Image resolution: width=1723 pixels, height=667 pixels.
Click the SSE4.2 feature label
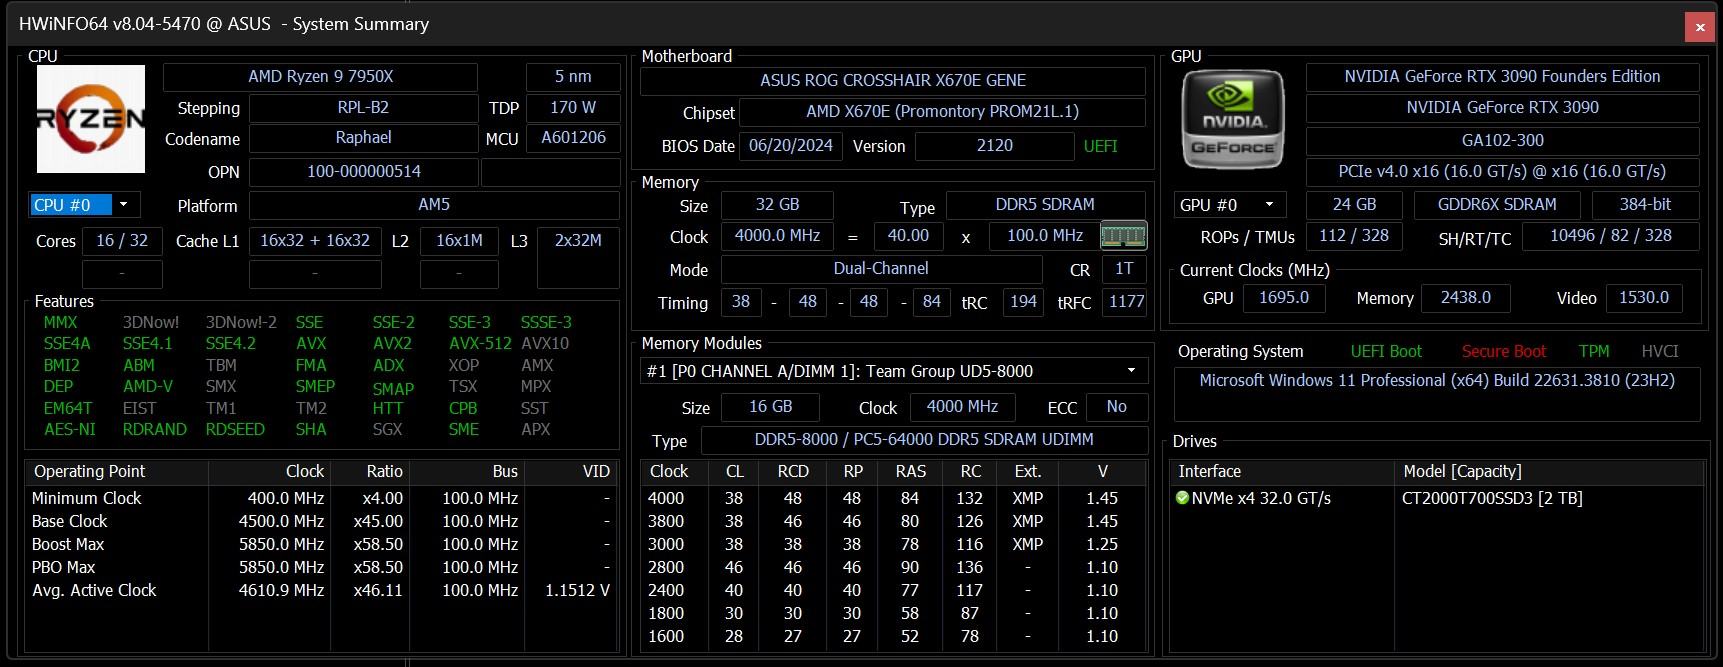[231, 343]
